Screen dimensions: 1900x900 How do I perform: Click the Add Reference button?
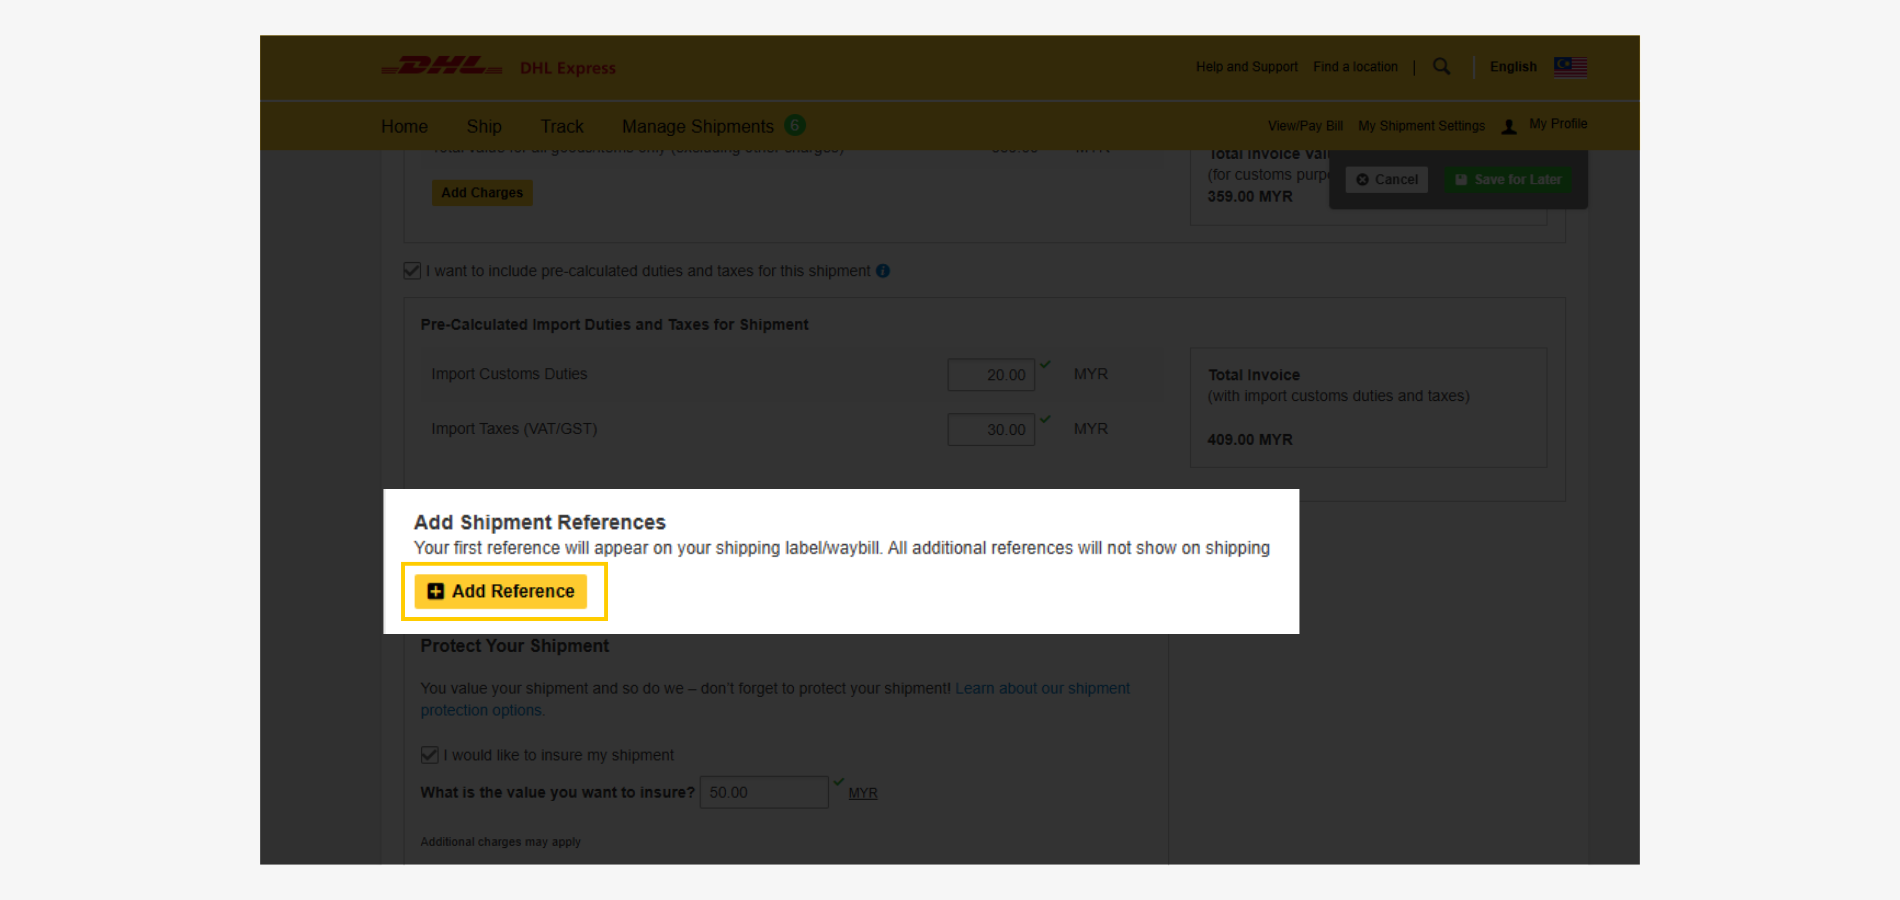[x=501, y=591]
